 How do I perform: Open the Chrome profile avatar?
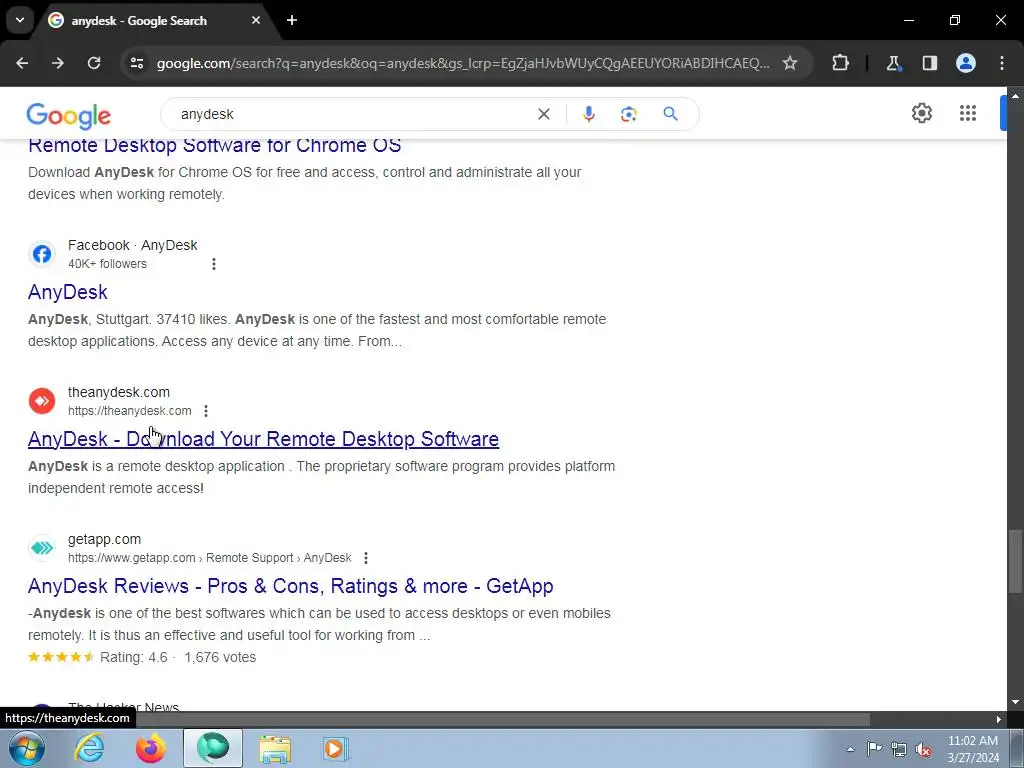point(966,63)
